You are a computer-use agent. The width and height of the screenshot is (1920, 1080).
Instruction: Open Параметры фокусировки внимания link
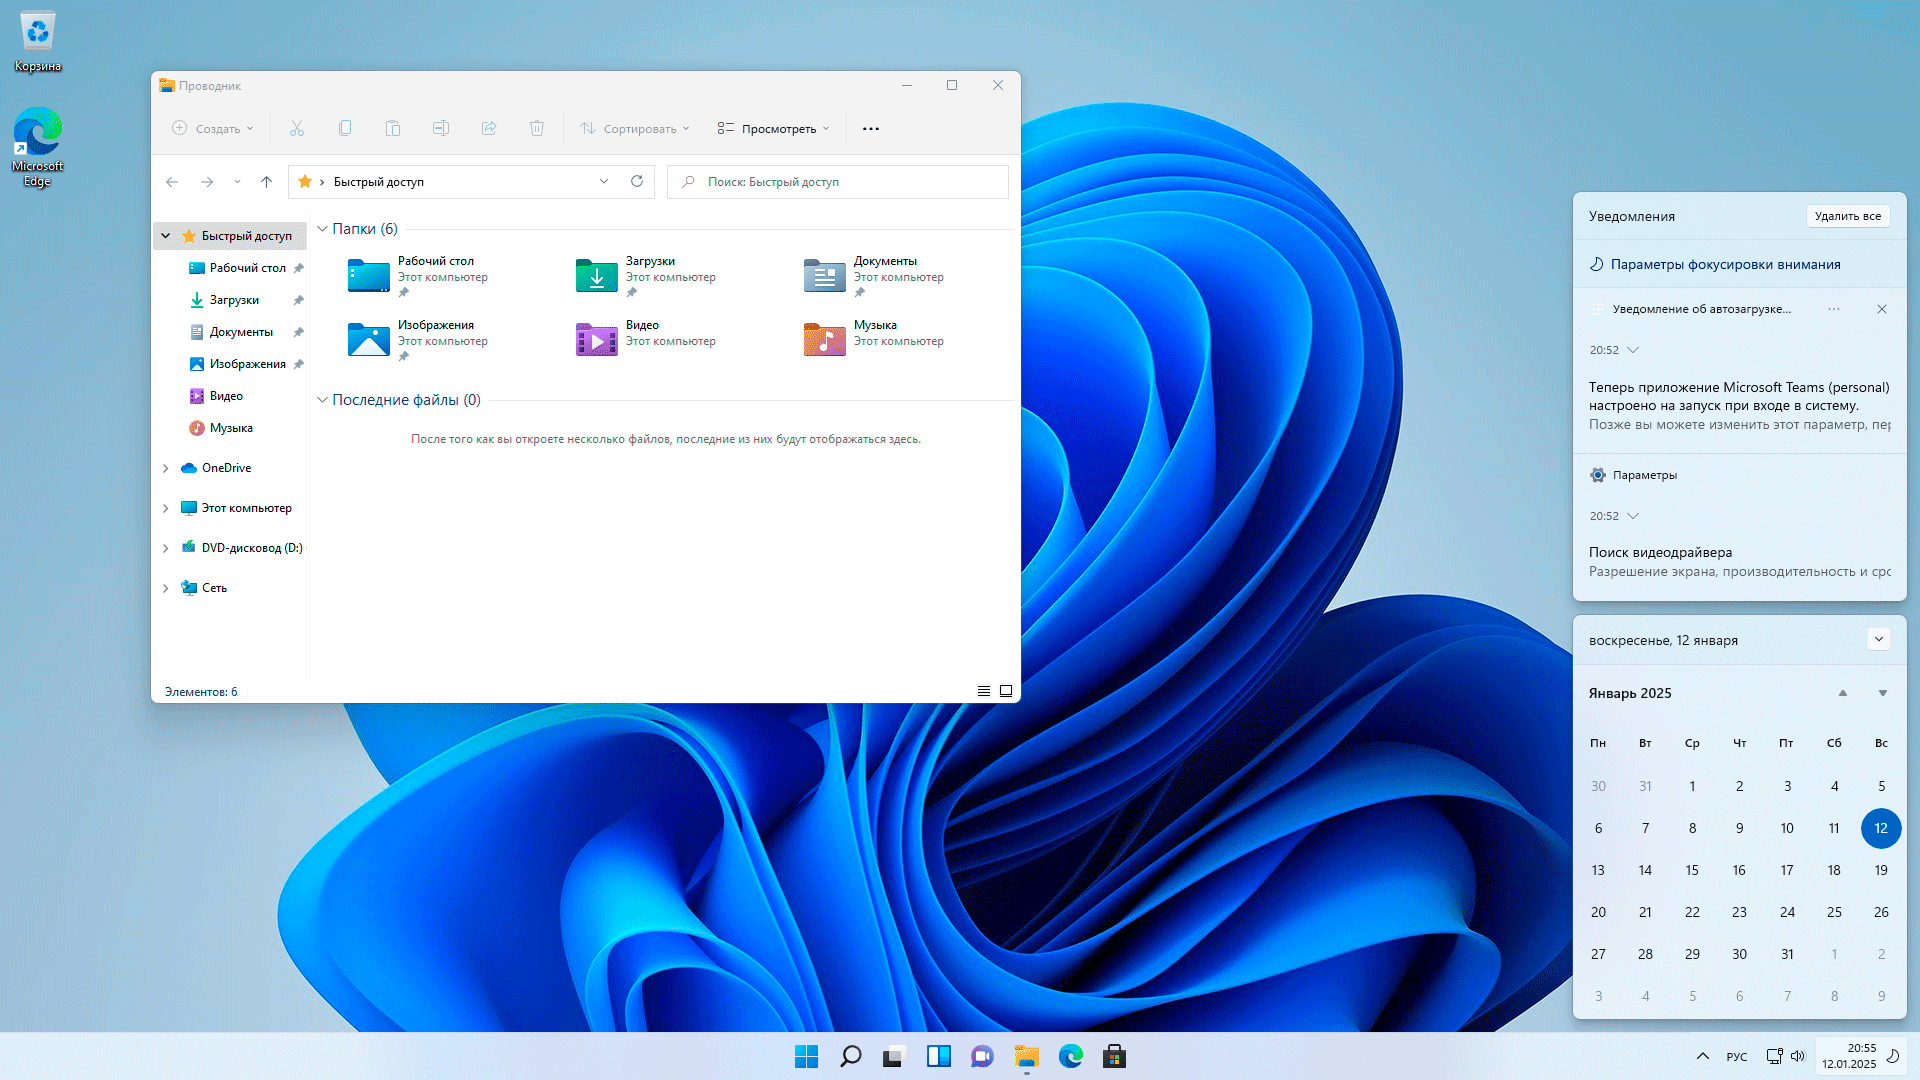coord(1725,264)
